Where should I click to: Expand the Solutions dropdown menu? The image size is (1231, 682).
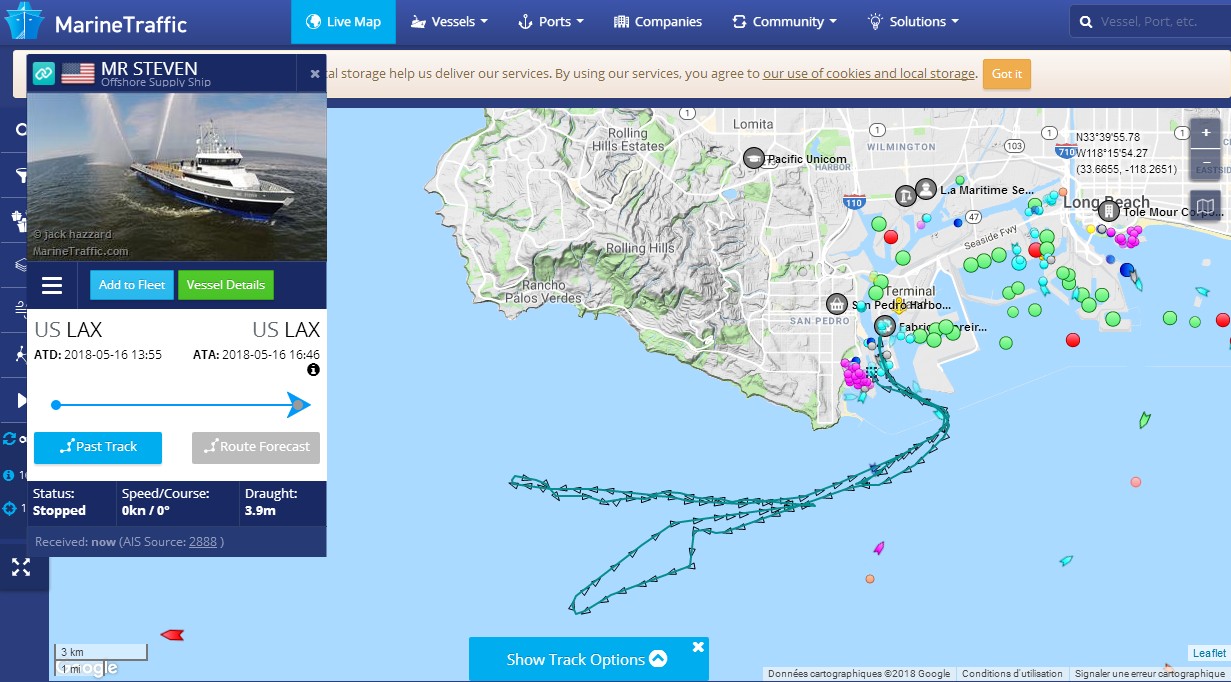pos(912,22)
